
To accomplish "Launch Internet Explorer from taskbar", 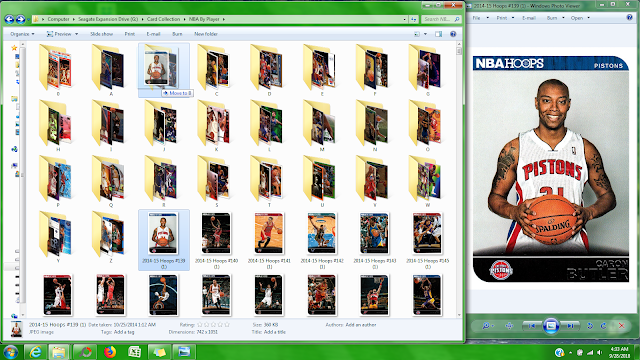I will coord(36,352).
